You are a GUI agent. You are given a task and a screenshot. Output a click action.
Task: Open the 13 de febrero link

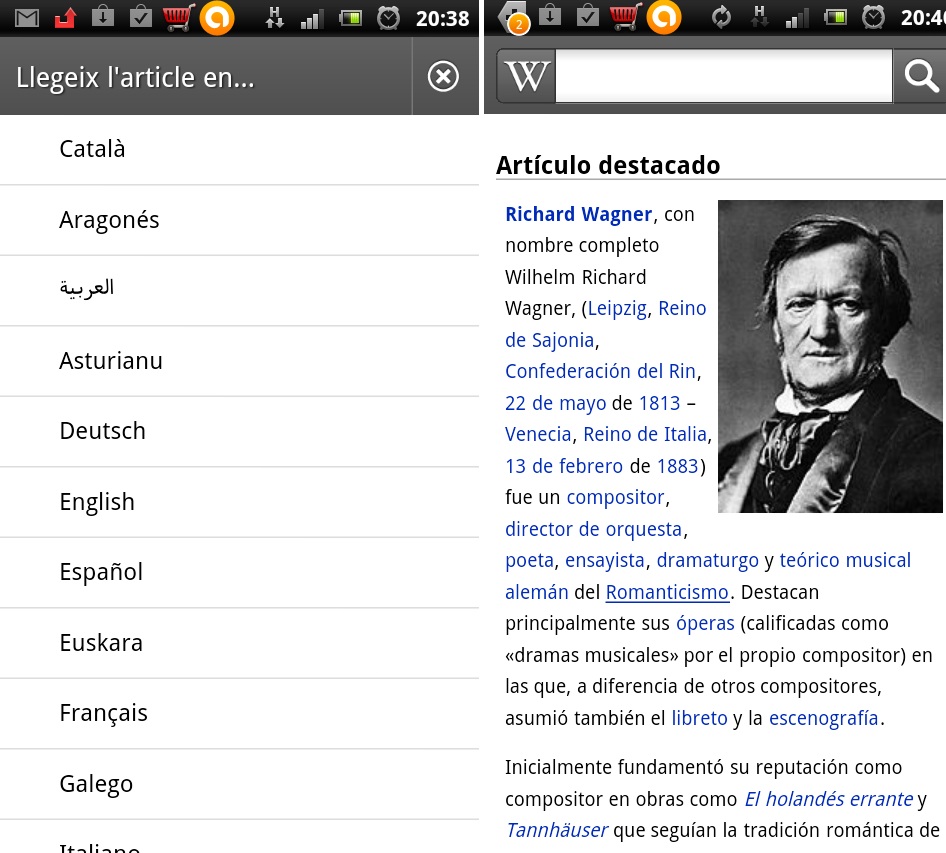pos(563,466)
